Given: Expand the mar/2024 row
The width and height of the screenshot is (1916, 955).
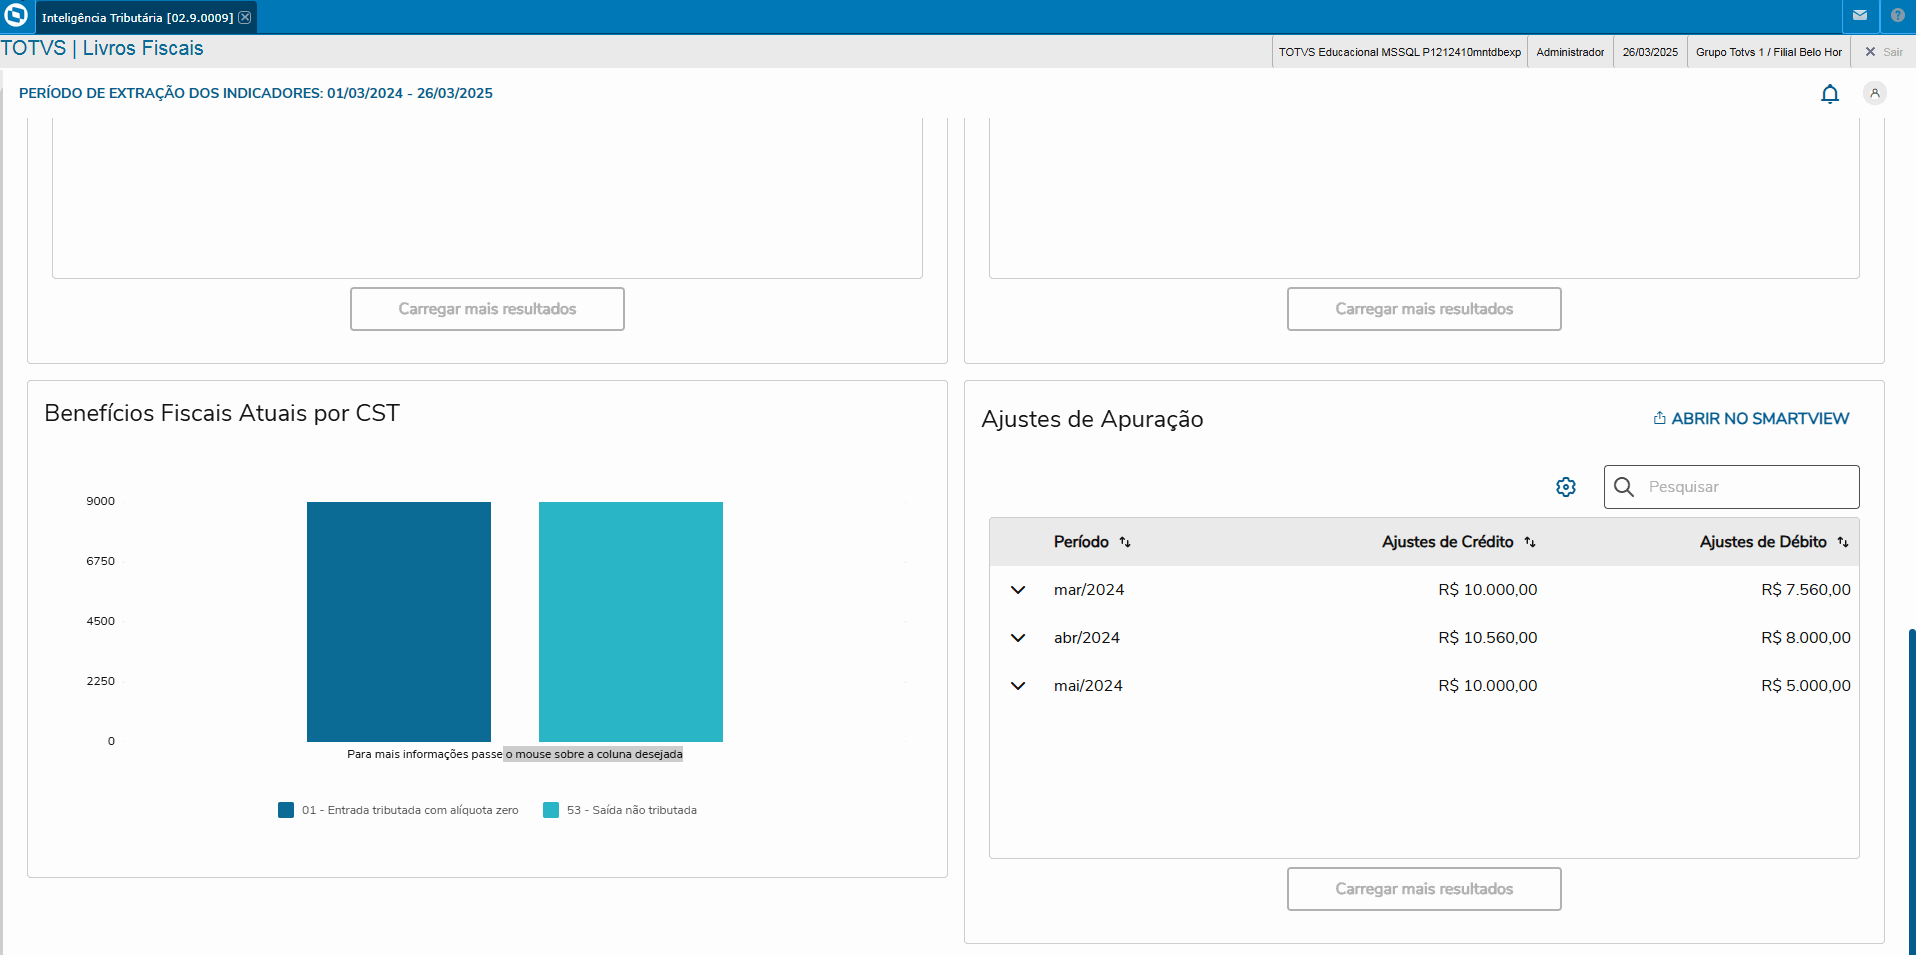Looking at the screenshot, I should (x=1018, y=590).
